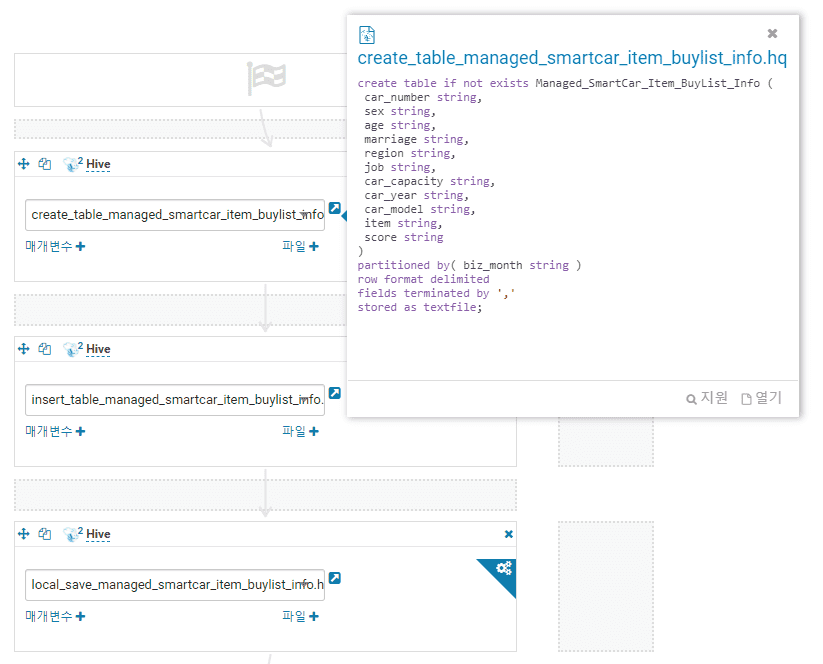Click the copy icon of the insert_table Hive node
The height and width of the screenshot is (664, 823).
pos(44,349)
